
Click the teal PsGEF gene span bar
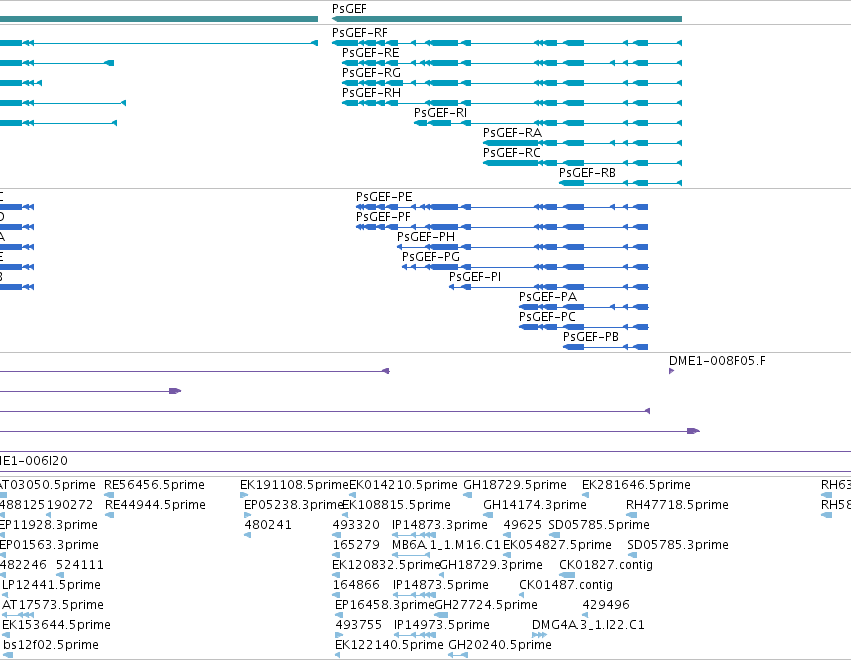(x=507, y=19)
